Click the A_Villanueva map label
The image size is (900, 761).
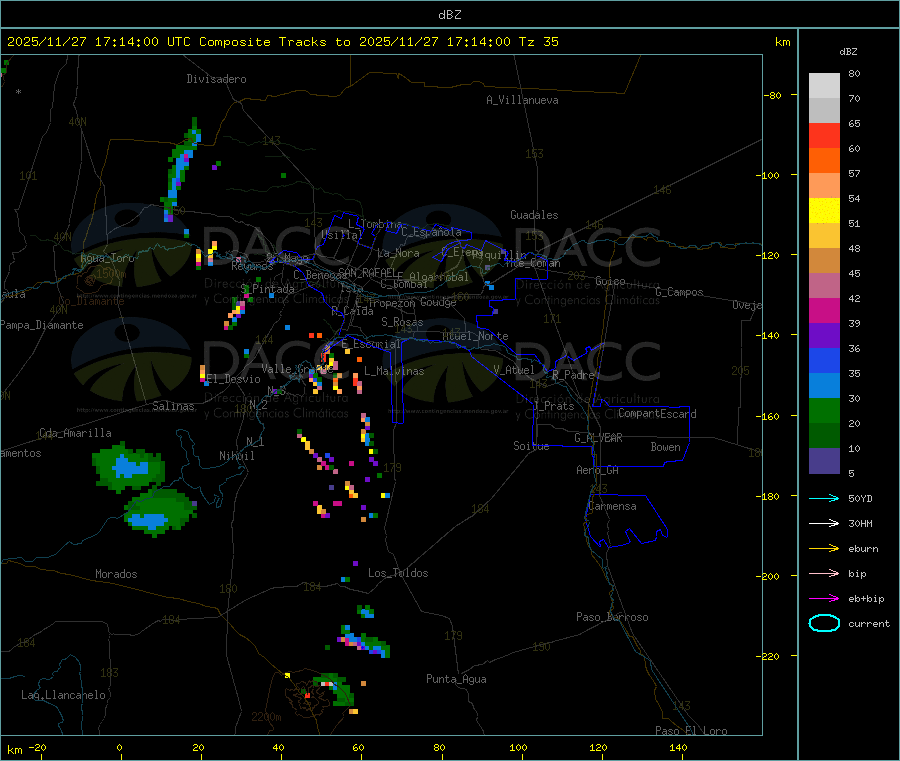click(x=522, y=100)
